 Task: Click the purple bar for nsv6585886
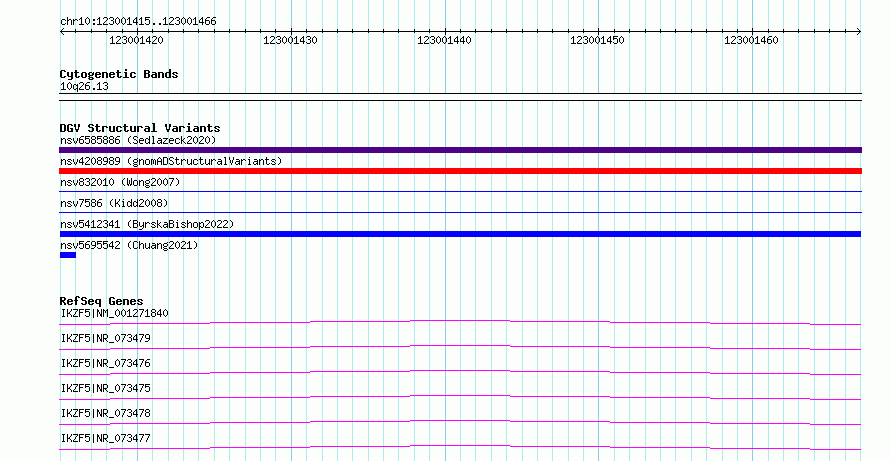pyautogui.click(x=460, y=150)
